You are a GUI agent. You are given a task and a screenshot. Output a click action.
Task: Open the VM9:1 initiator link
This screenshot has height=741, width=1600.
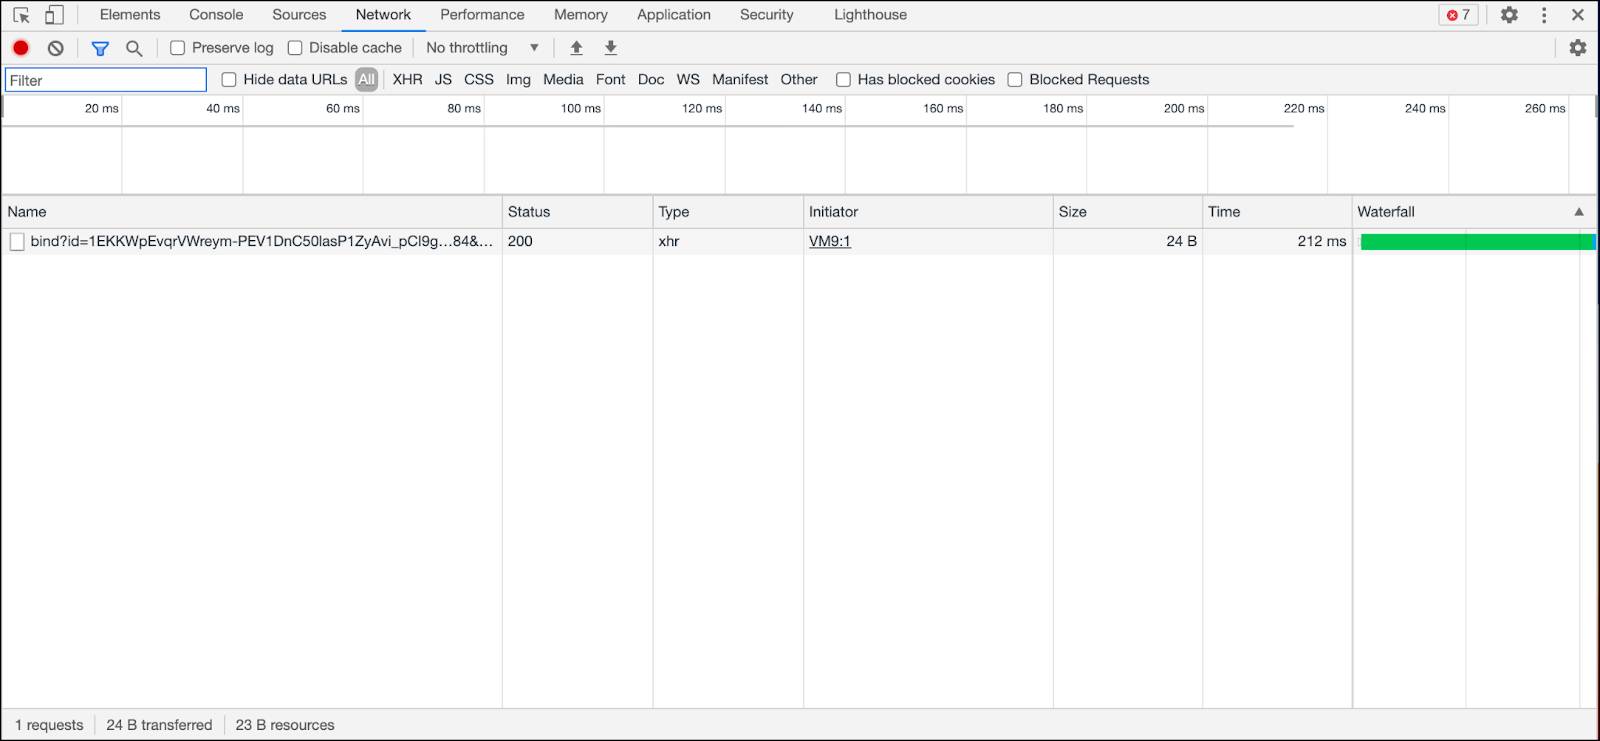tap(830, 241)
